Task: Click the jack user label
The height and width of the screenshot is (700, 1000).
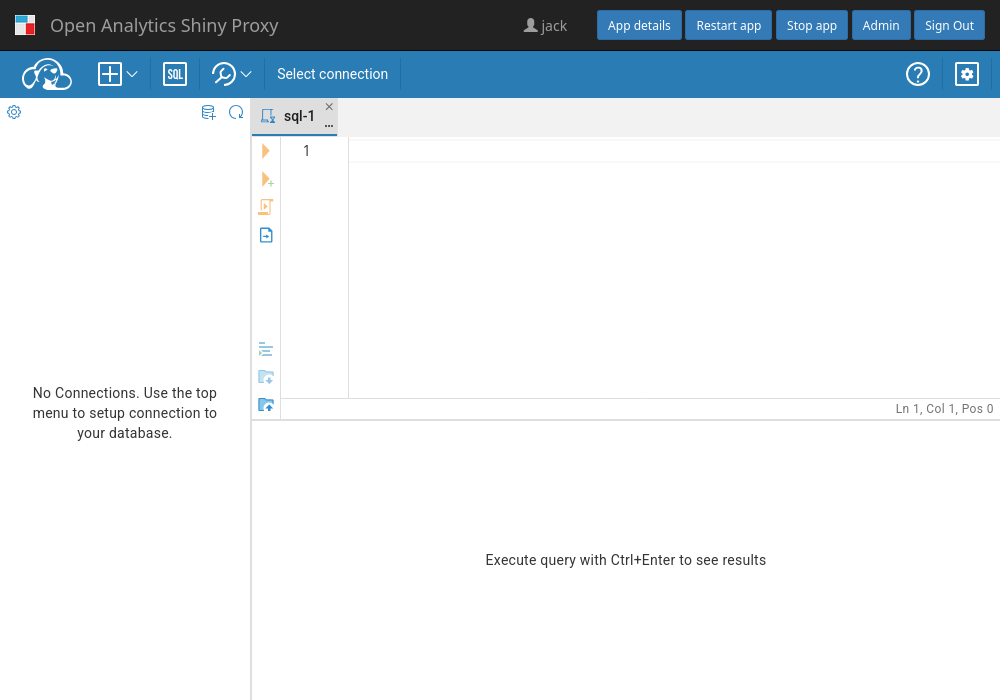Action: (545, 26)
